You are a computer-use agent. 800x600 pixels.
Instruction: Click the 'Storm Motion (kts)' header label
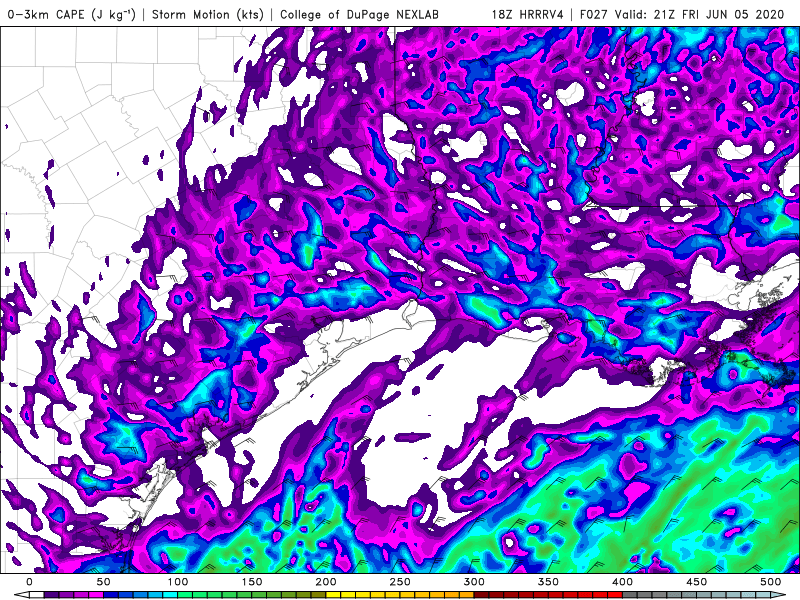coord(208,14)
